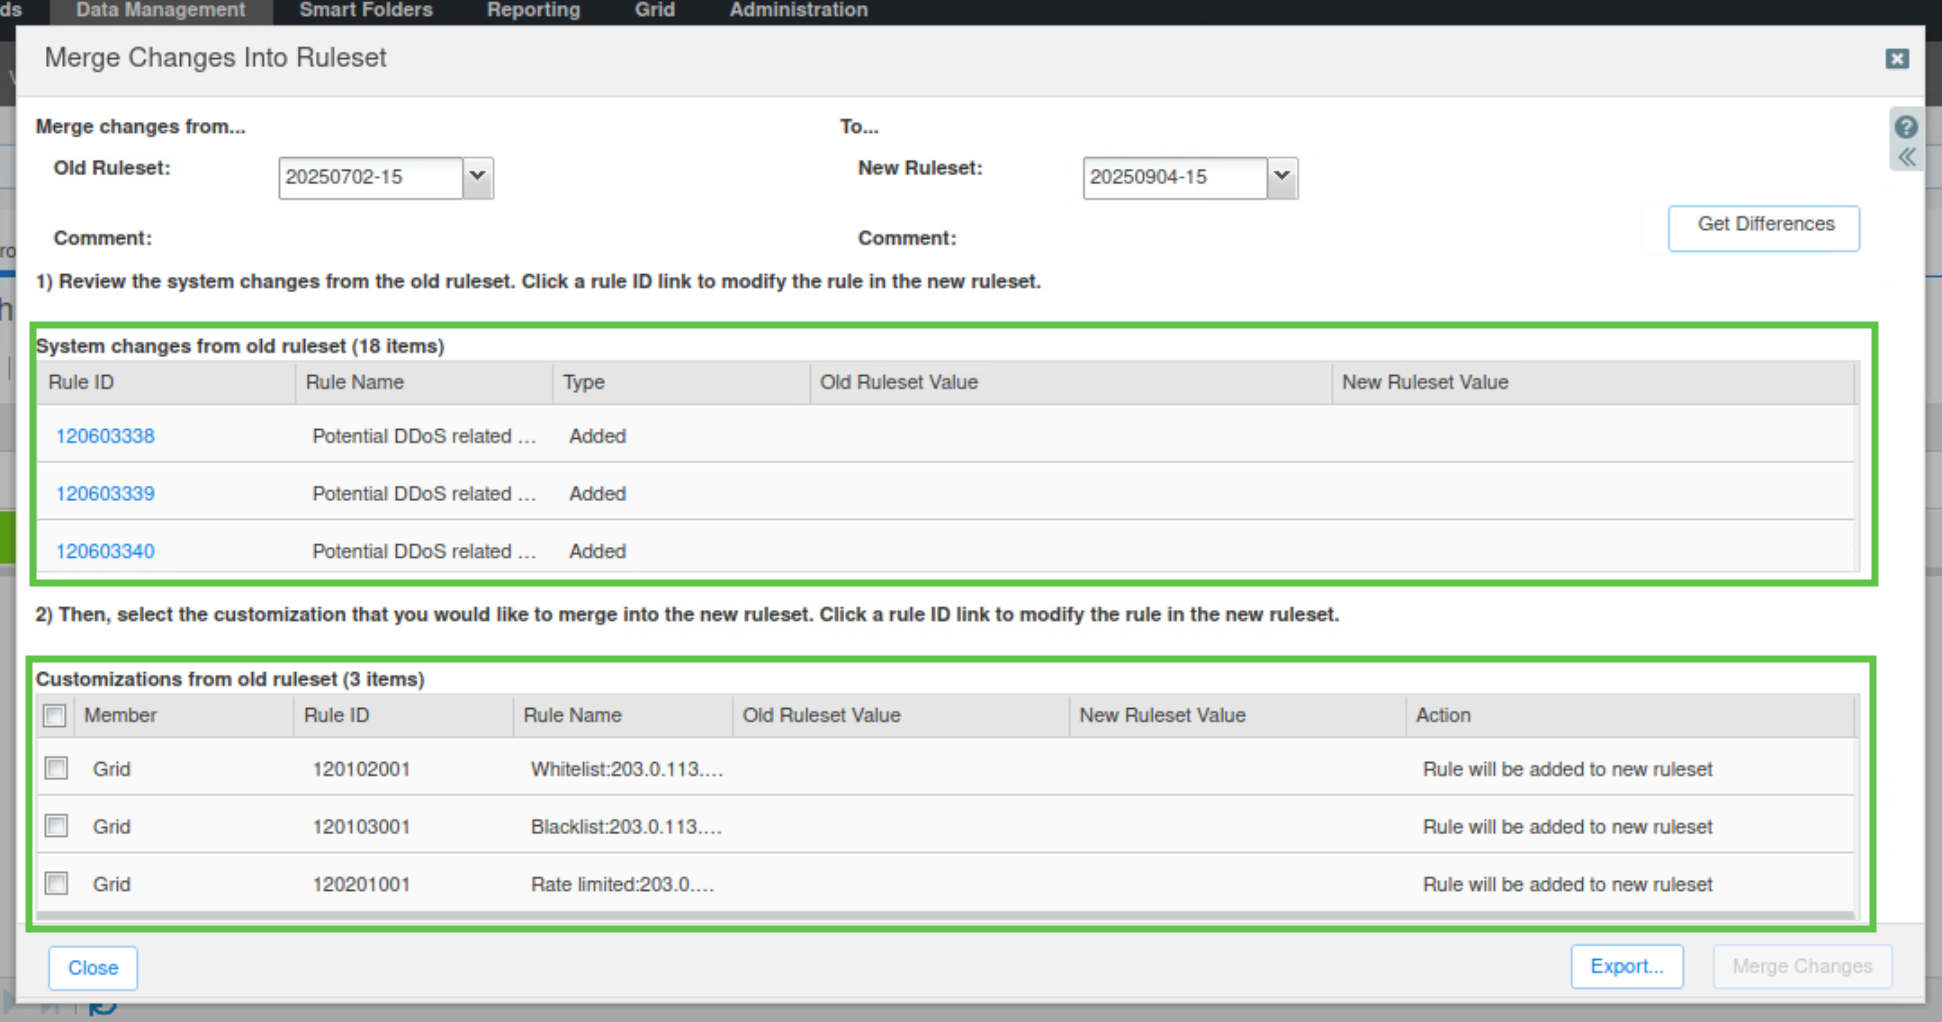Toggle the select-all checkbox in Member header

55,716
